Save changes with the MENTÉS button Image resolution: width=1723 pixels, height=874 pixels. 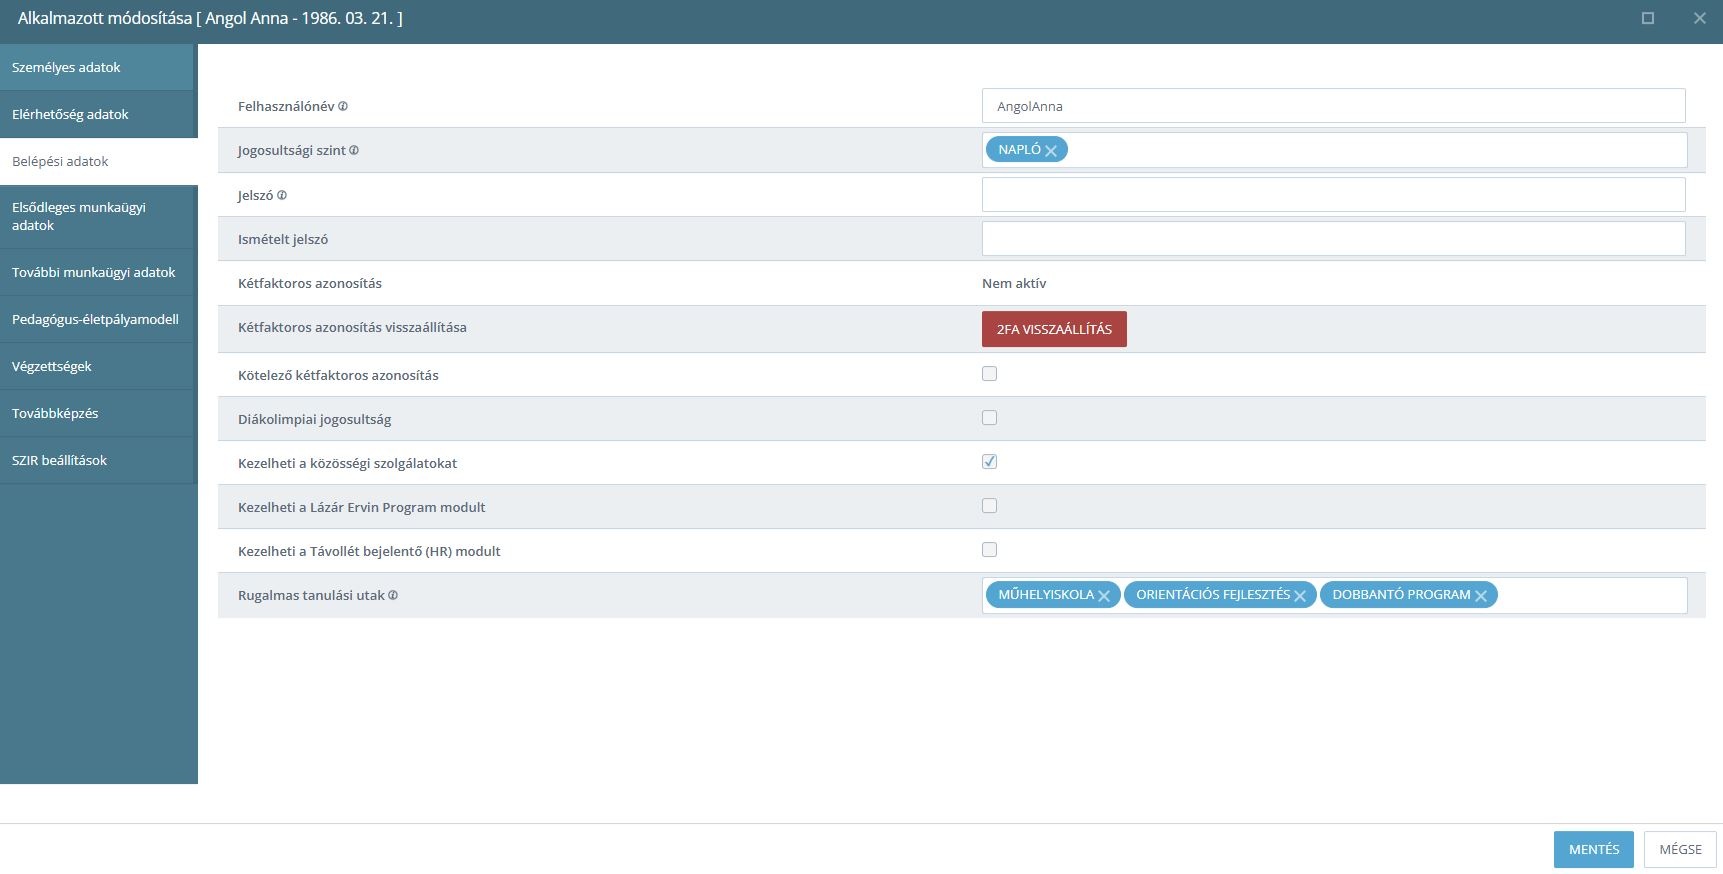(x=1593, y=849)
